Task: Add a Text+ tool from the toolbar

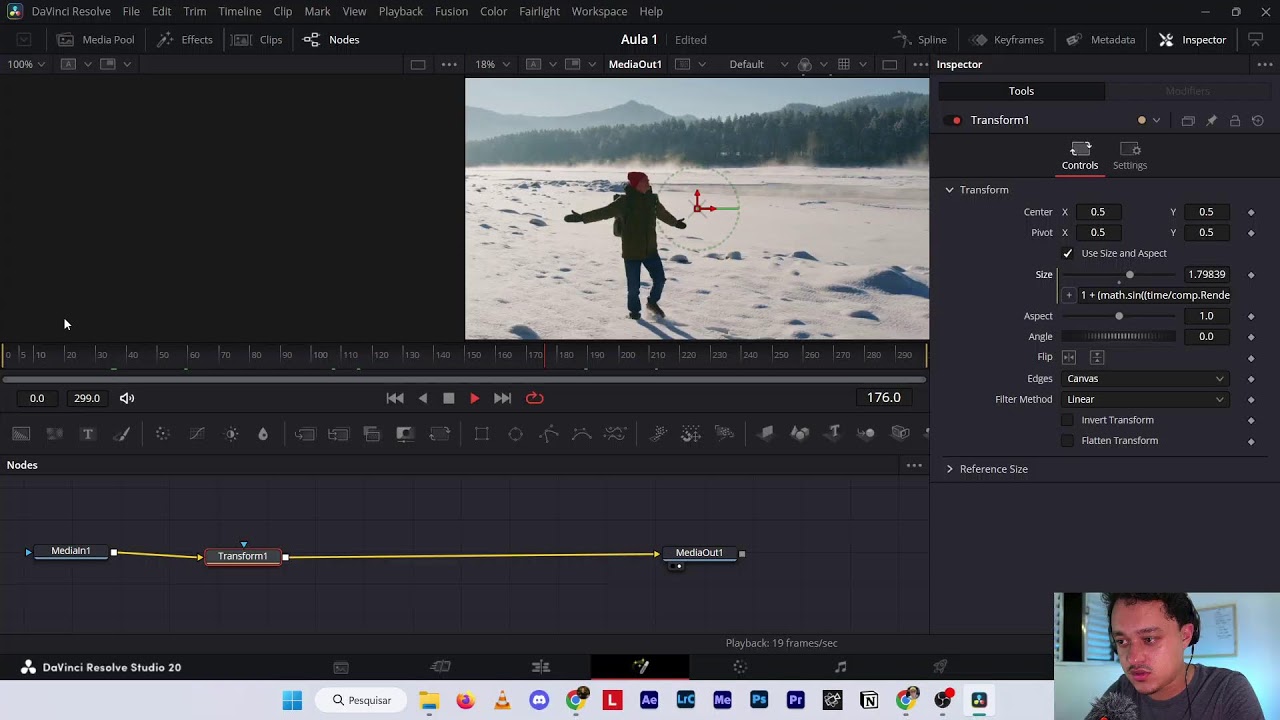Action: (x=88, y=433)
